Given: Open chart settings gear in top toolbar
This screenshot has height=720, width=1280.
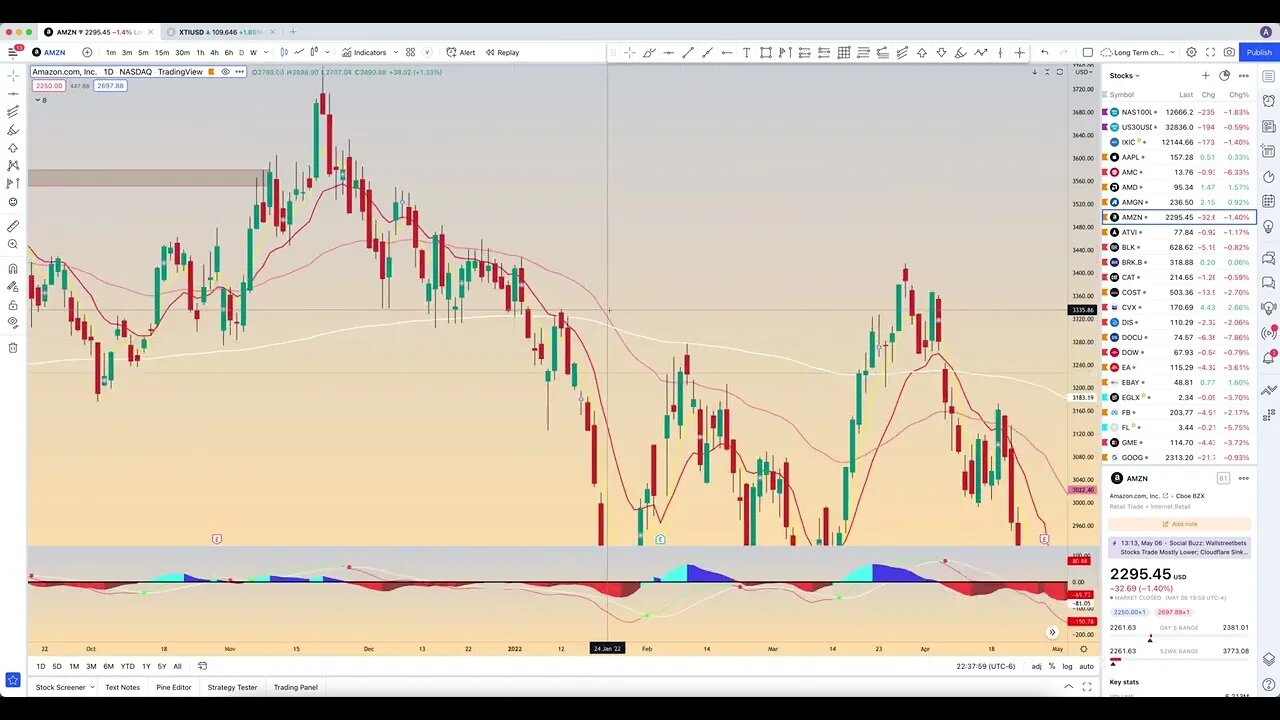Looking at the screenshot, I should tap(1191, 52).
